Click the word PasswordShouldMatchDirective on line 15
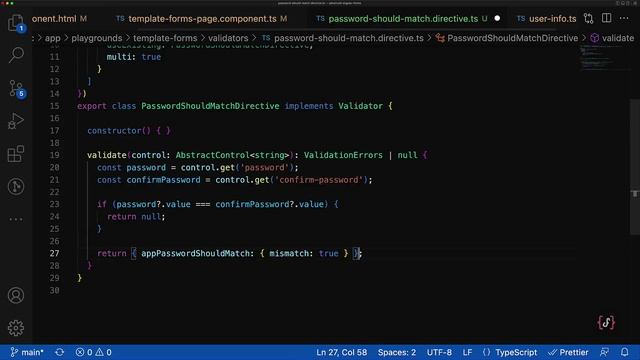 (210, 106)
